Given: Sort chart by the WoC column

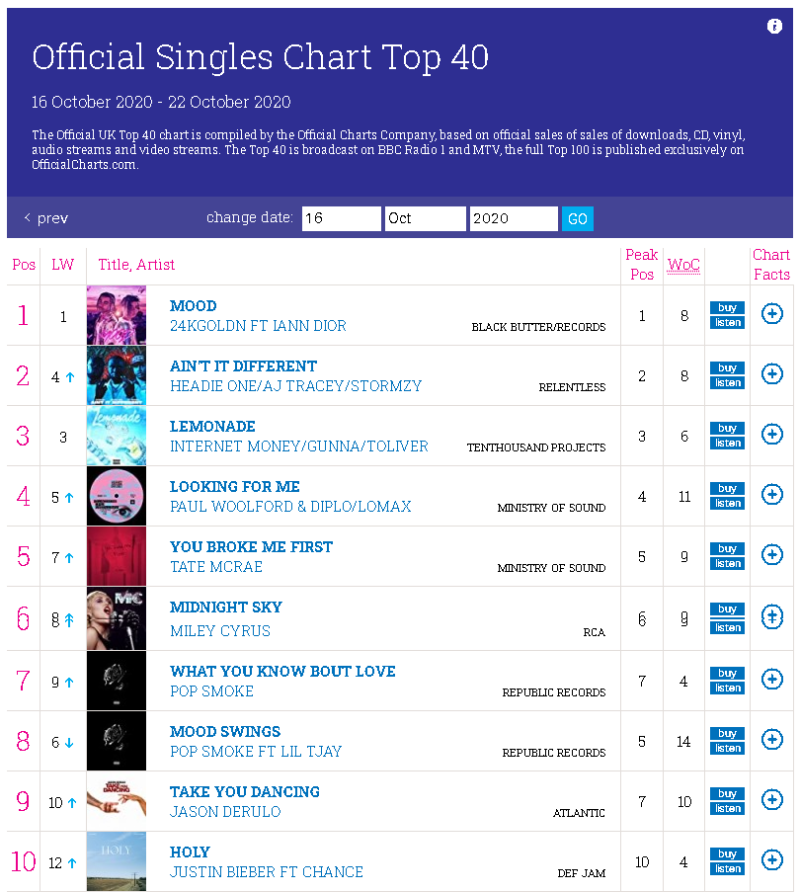Looking at the screenshot, I should coord(683,265).
